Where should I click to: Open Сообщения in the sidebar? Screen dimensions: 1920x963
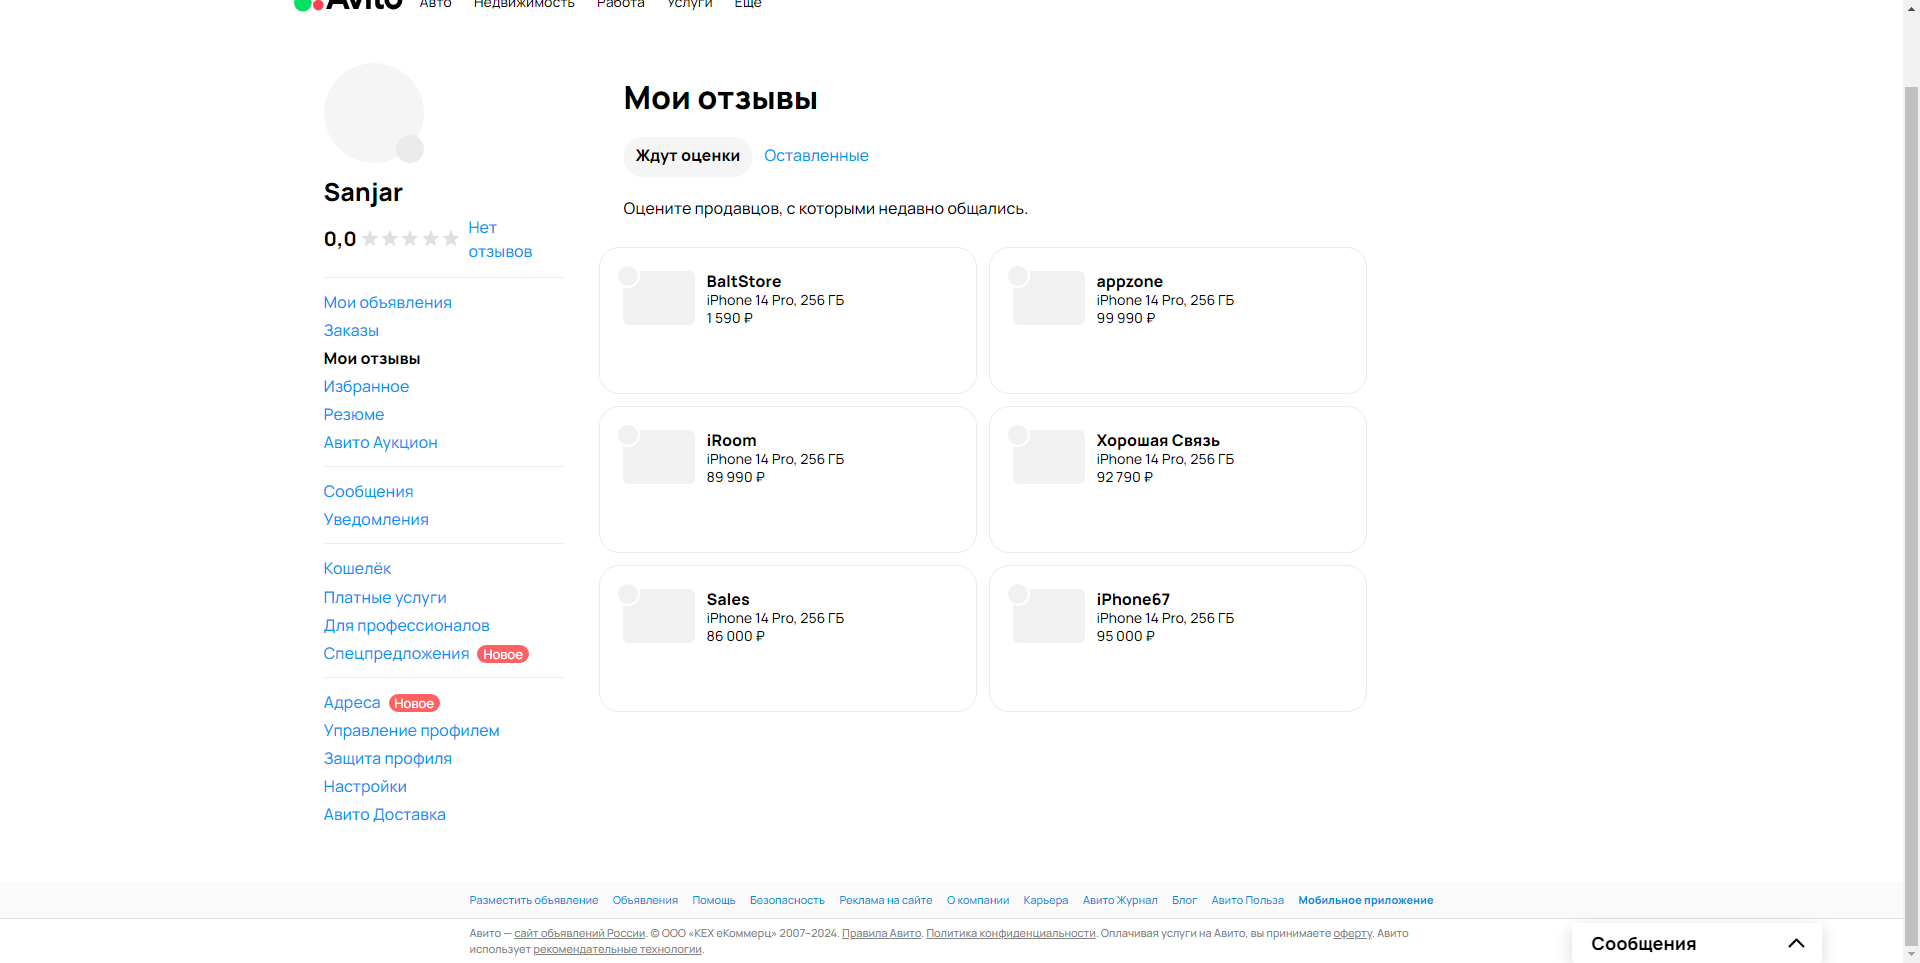pyautogui.click(x=368, y=491)
